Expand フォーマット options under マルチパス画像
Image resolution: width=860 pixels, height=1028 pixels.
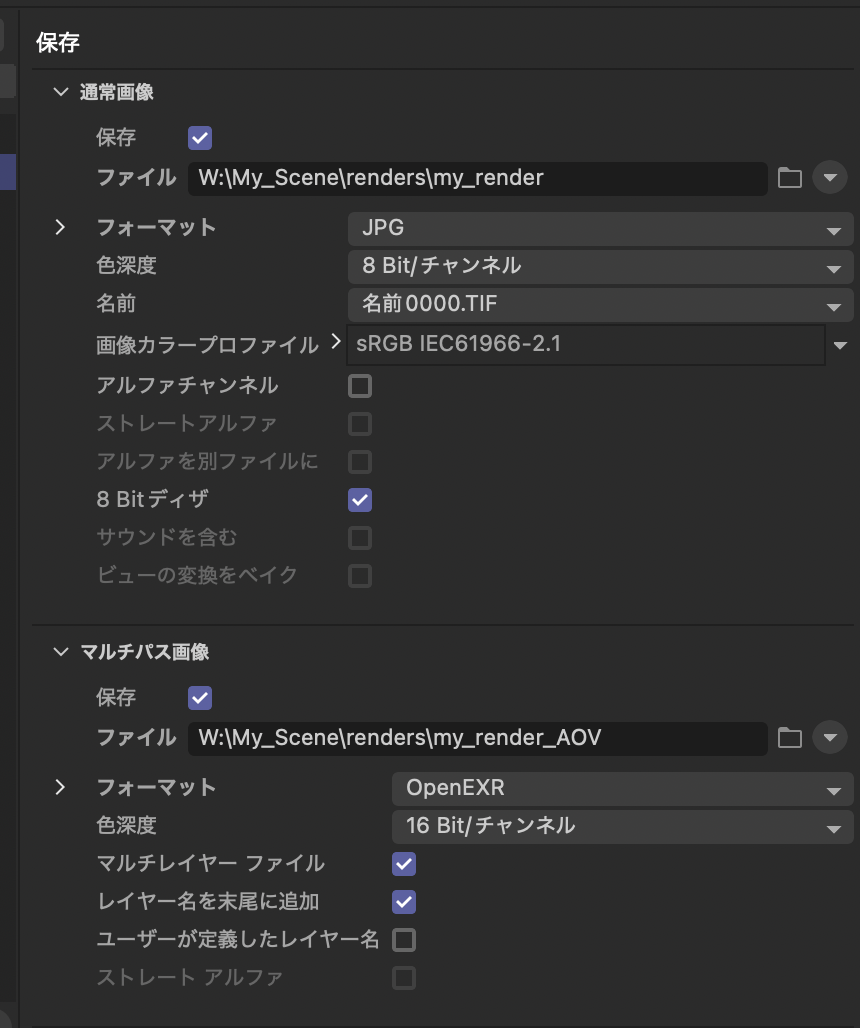[x=60, y=787]
